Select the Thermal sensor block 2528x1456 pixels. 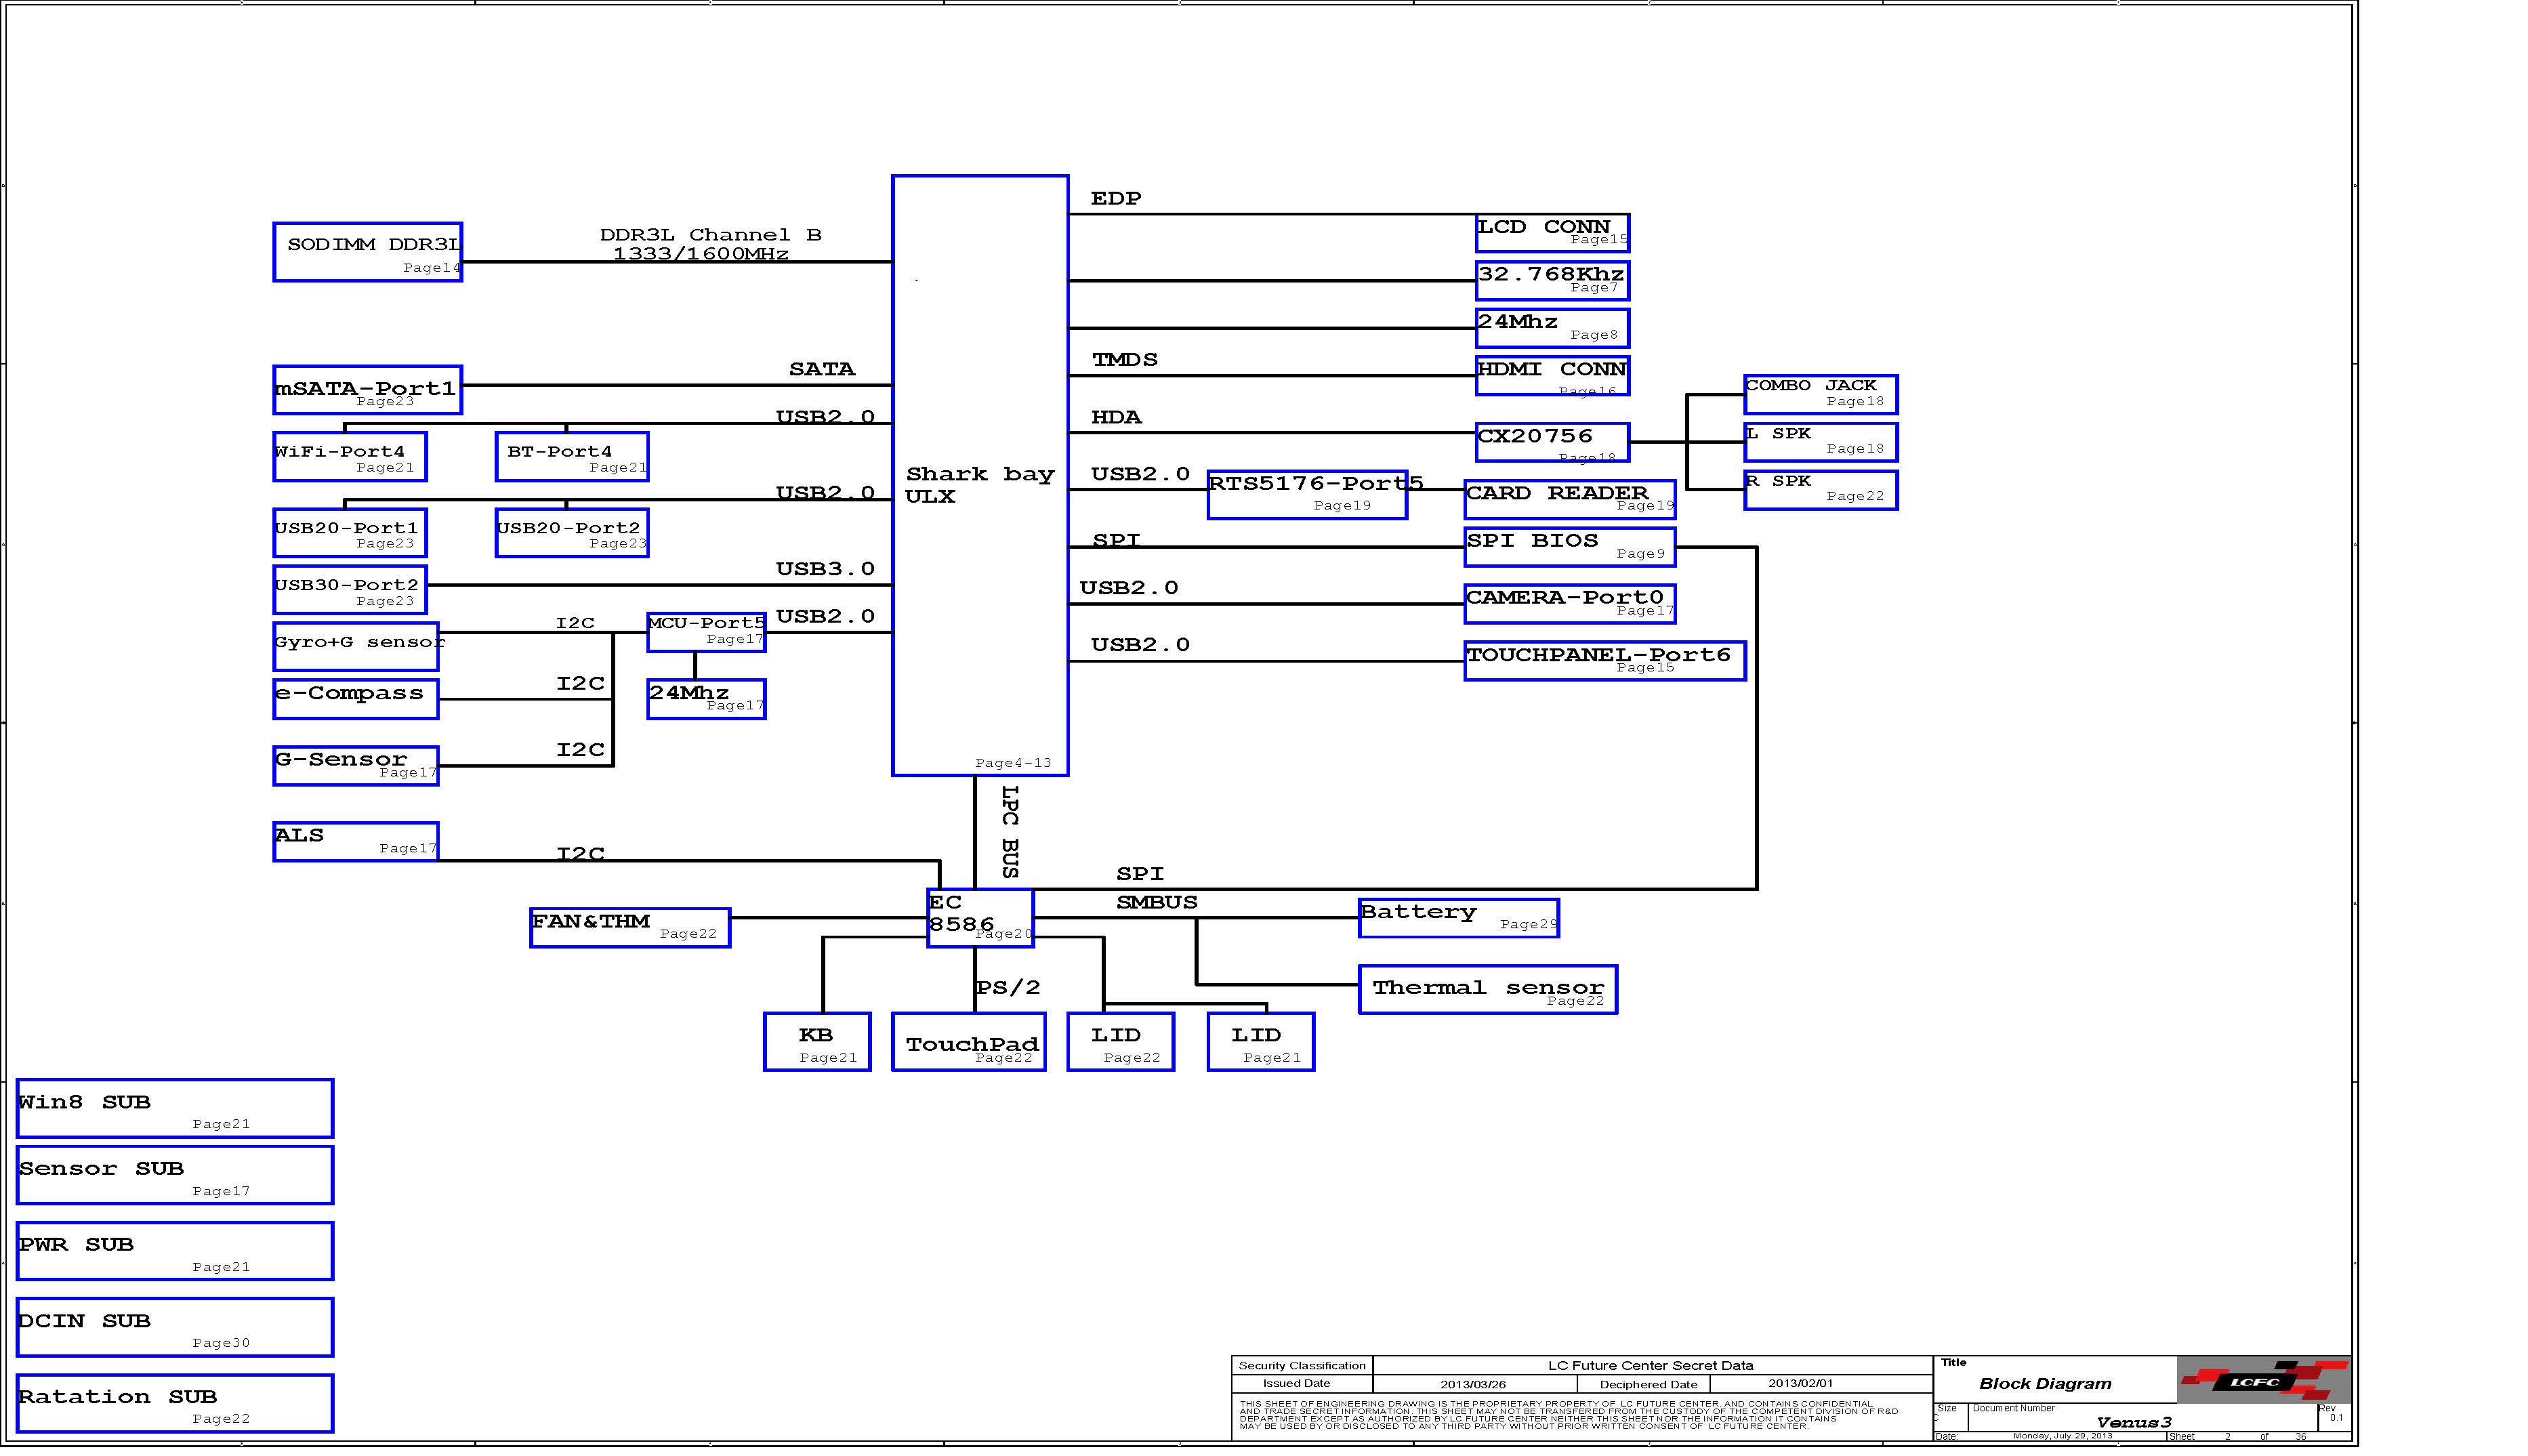tap(1487, 989)
